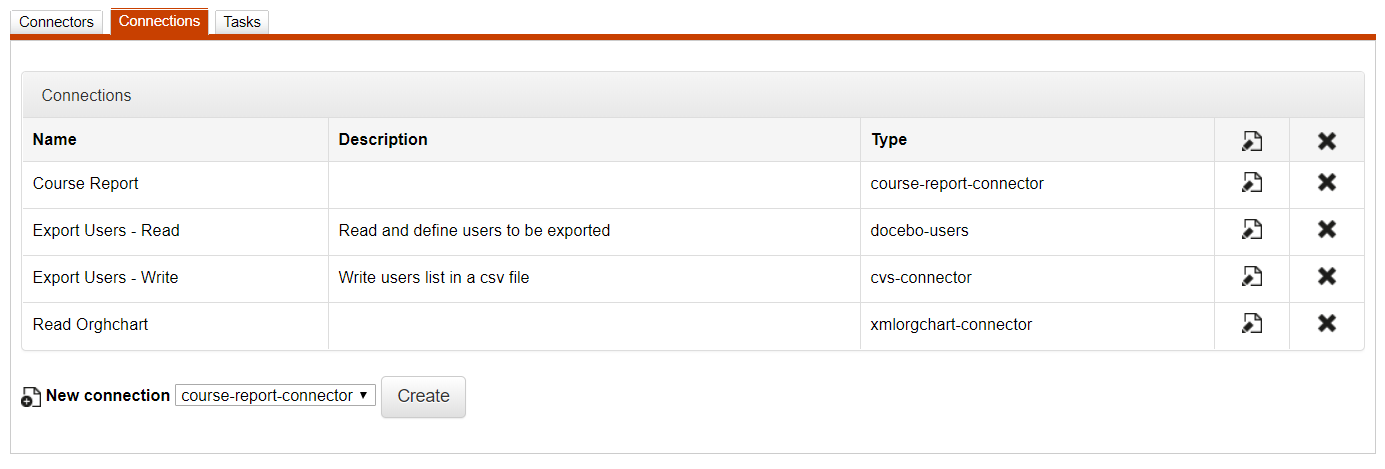Screen dimensions: 1385x469
Task: Edit the Export Users - Write connection
Action: click(1252, 277)
